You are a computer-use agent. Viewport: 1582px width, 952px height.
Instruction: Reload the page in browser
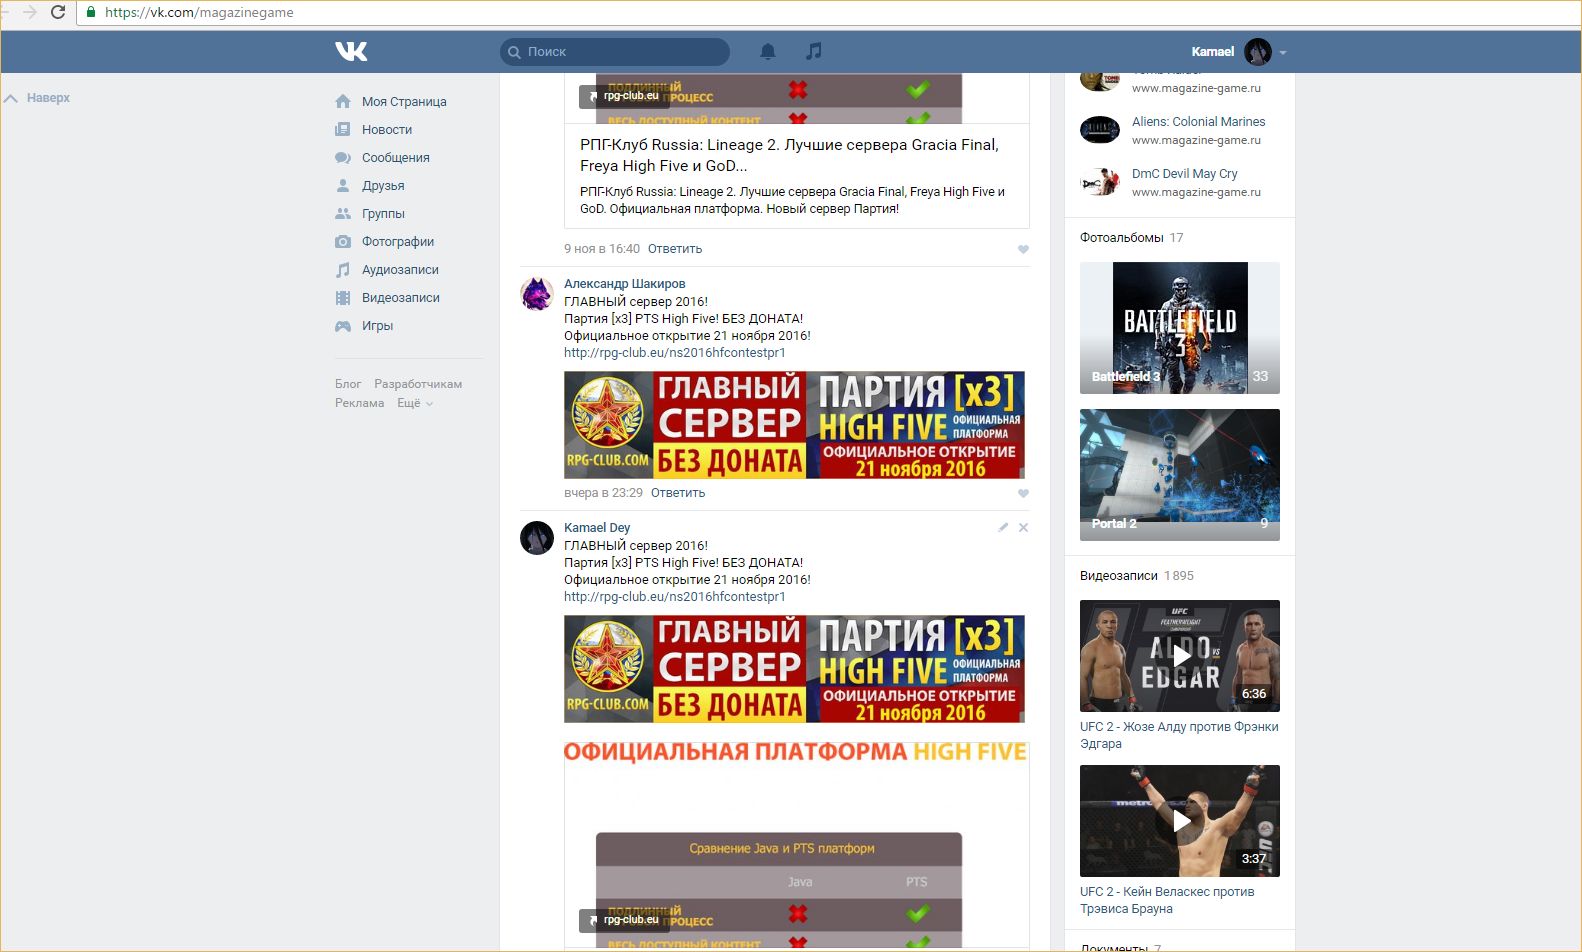(x=58, y=13)
